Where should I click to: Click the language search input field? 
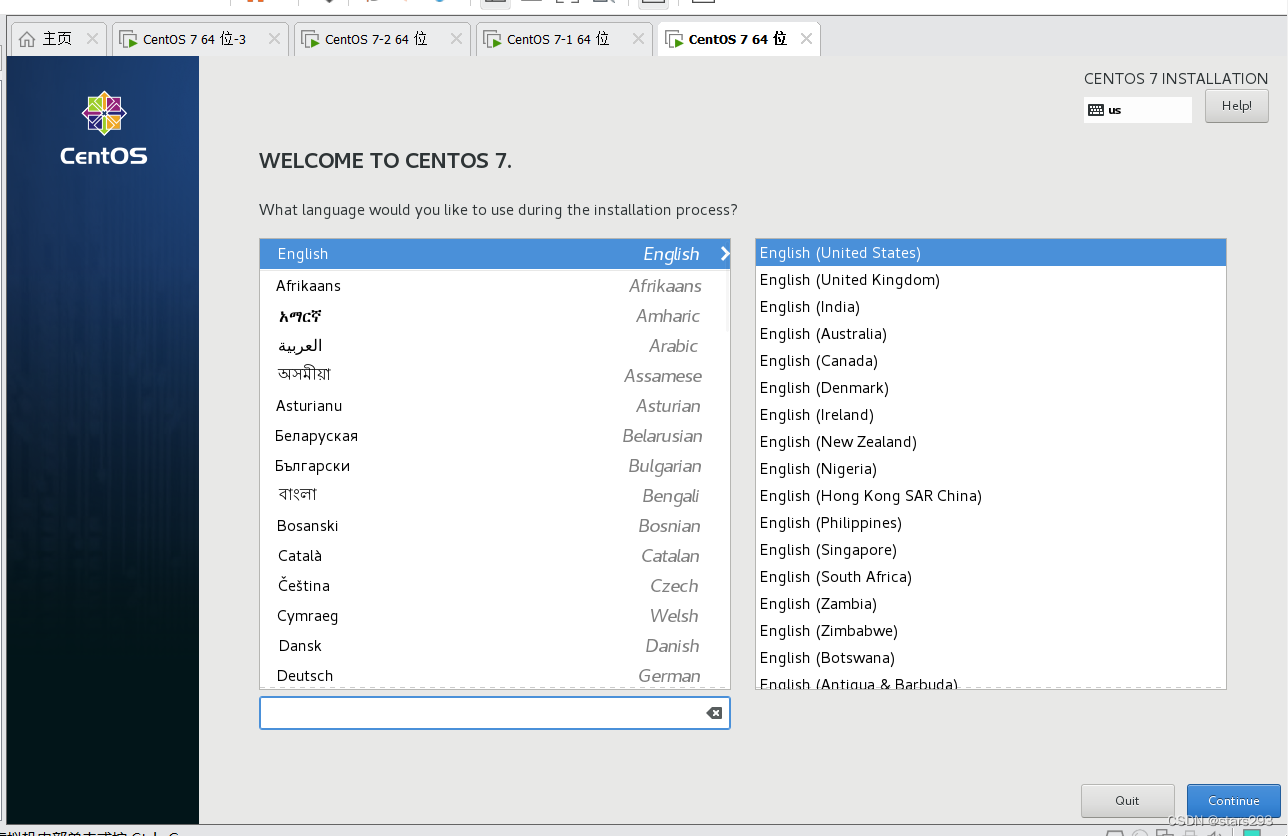coord(494,713)
